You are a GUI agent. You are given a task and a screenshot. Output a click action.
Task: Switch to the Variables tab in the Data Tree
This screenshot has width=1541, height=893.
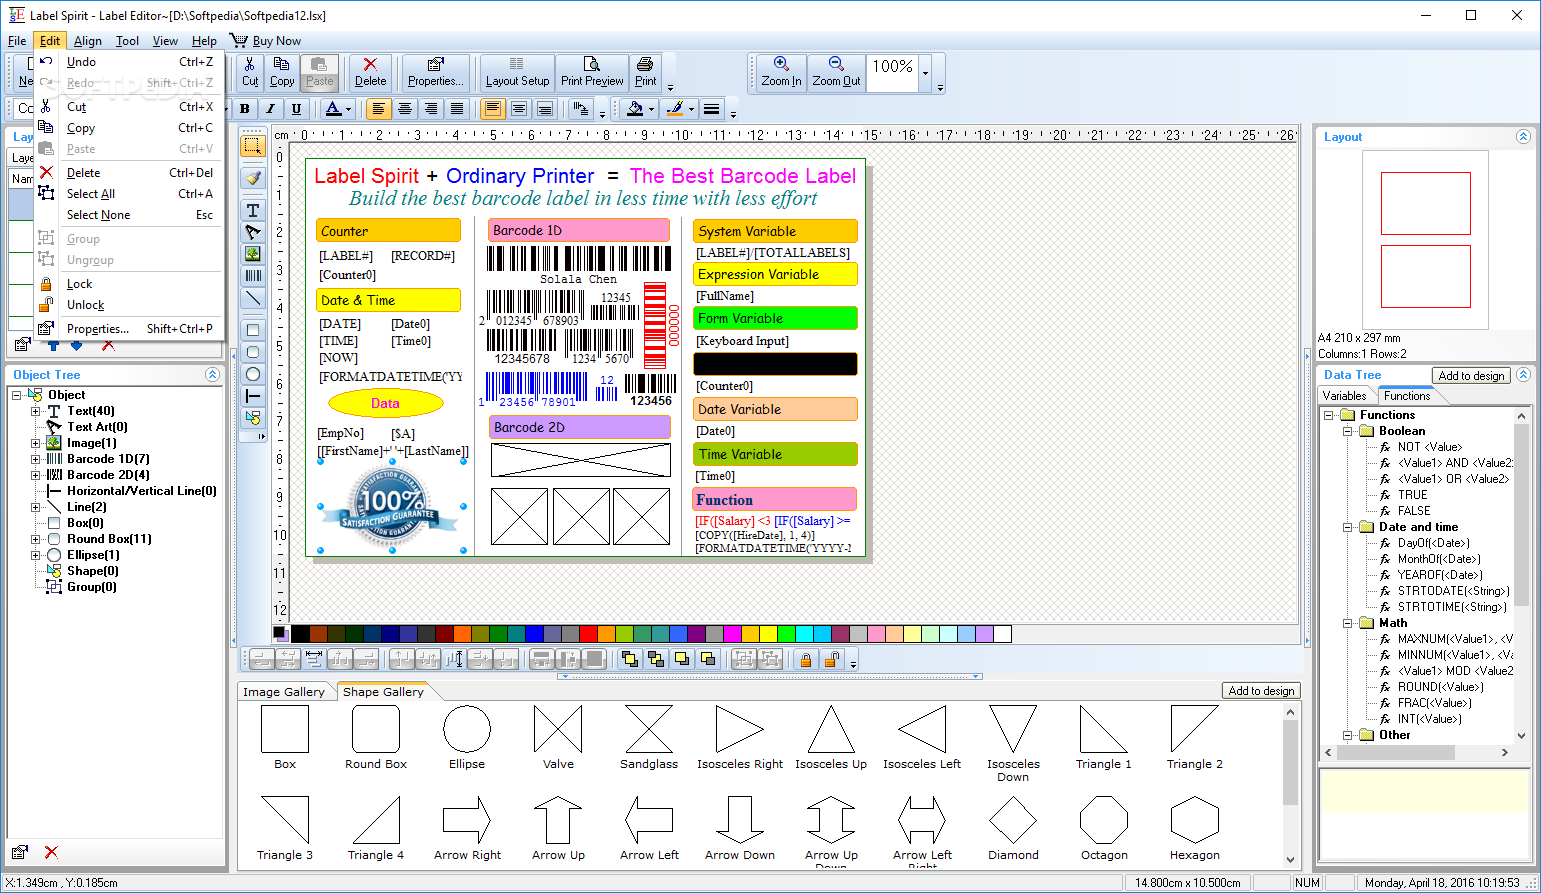(1344, 396)
